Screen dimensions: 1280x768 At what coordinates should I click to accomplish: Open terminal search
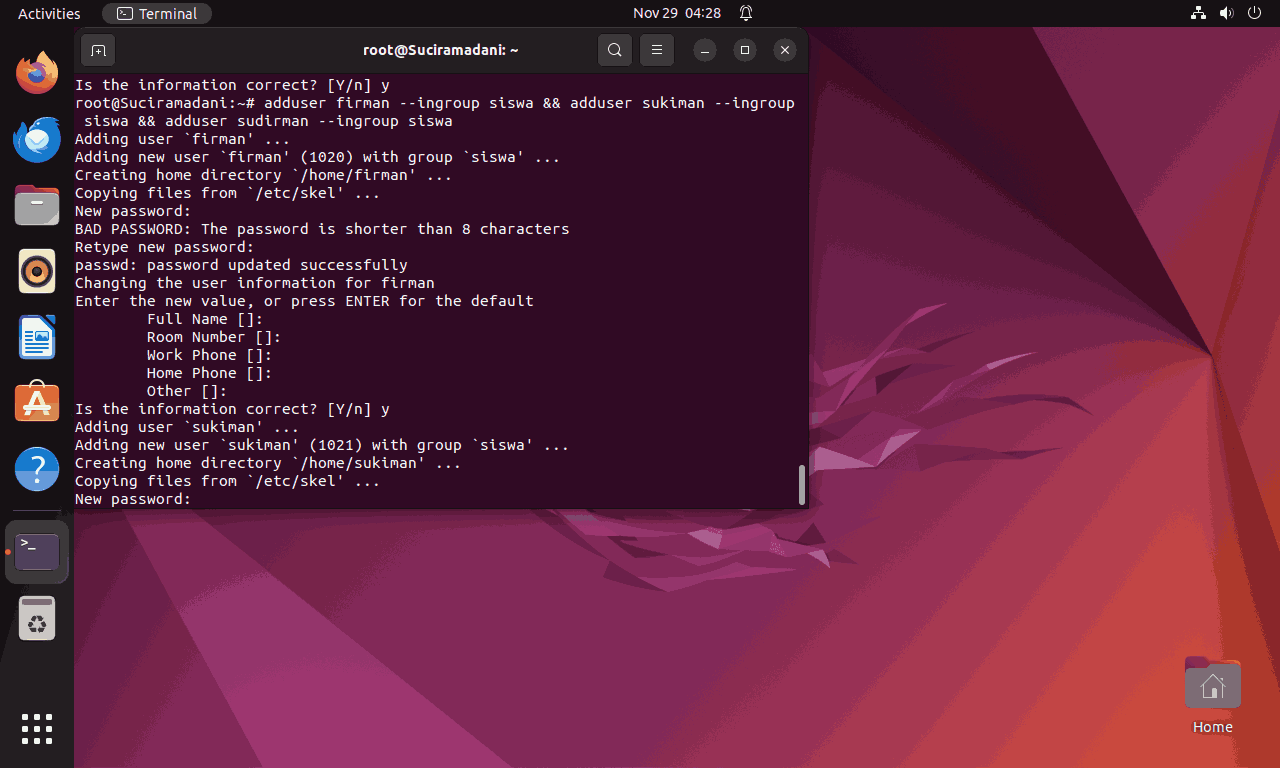pos(615,50)
